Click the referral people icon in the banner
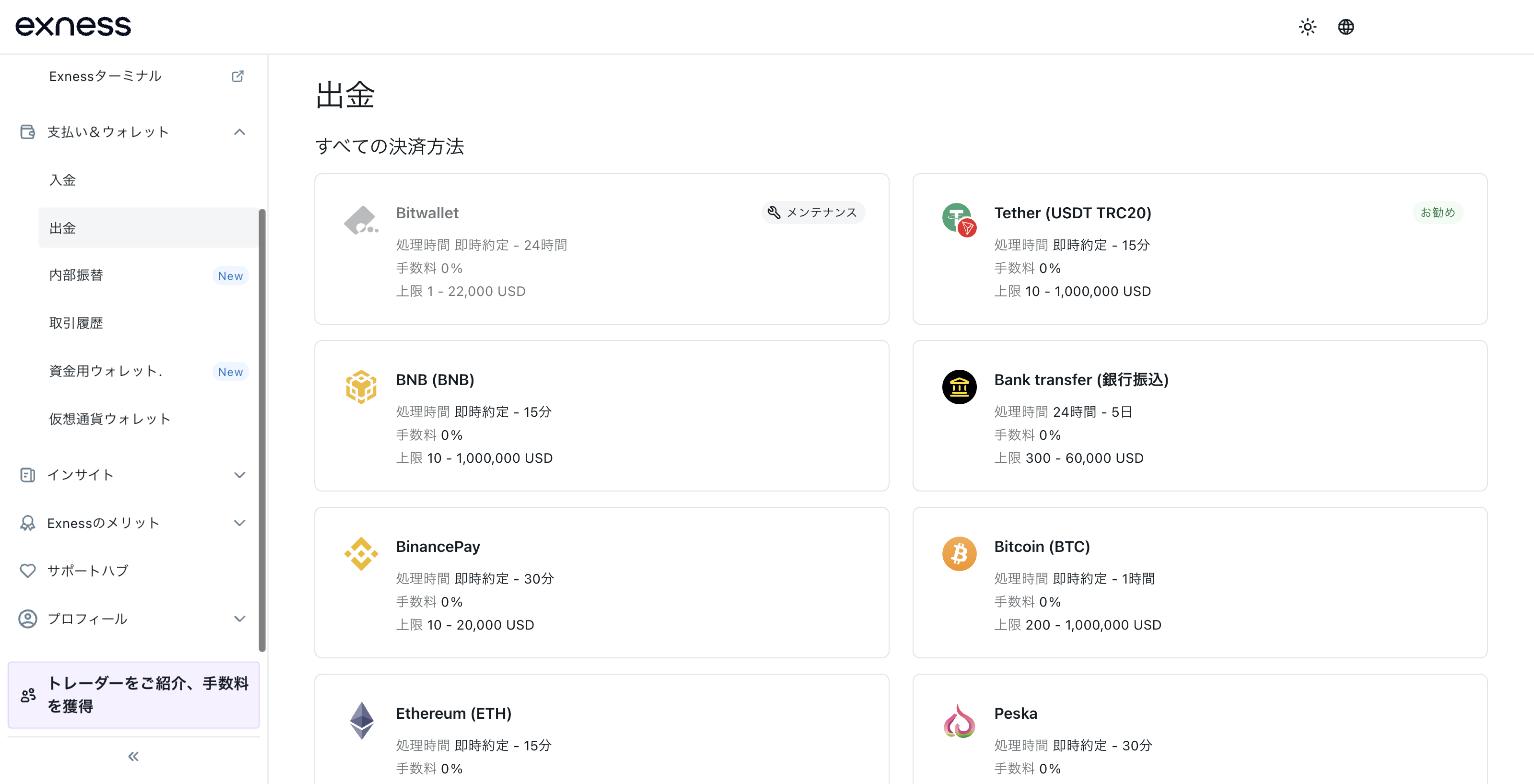 [28, 695]
